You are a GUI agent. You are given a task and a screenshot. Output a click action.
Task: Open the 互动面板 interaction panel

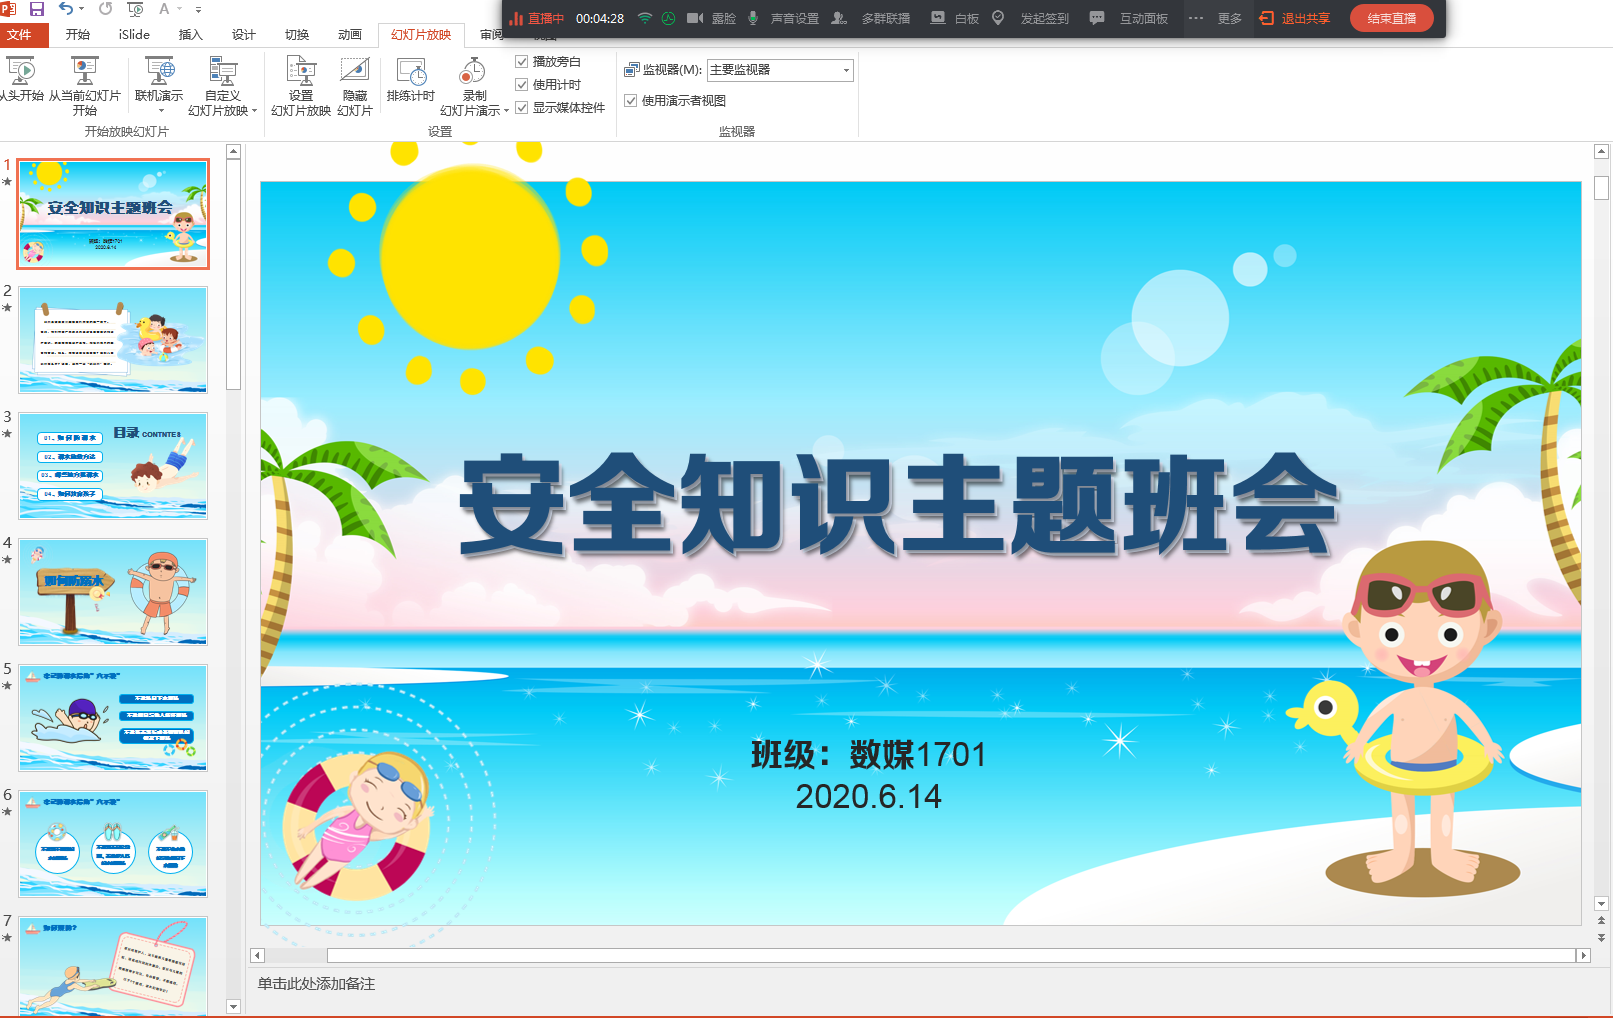(1097, 18)
